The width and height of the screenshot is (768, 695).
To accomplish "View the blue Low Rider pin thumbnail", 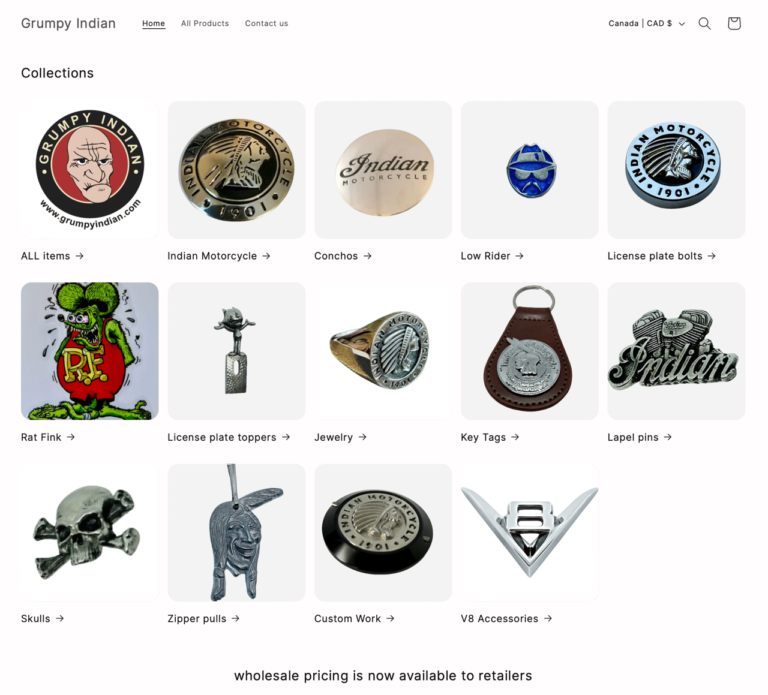I will [x=529, y=170].
